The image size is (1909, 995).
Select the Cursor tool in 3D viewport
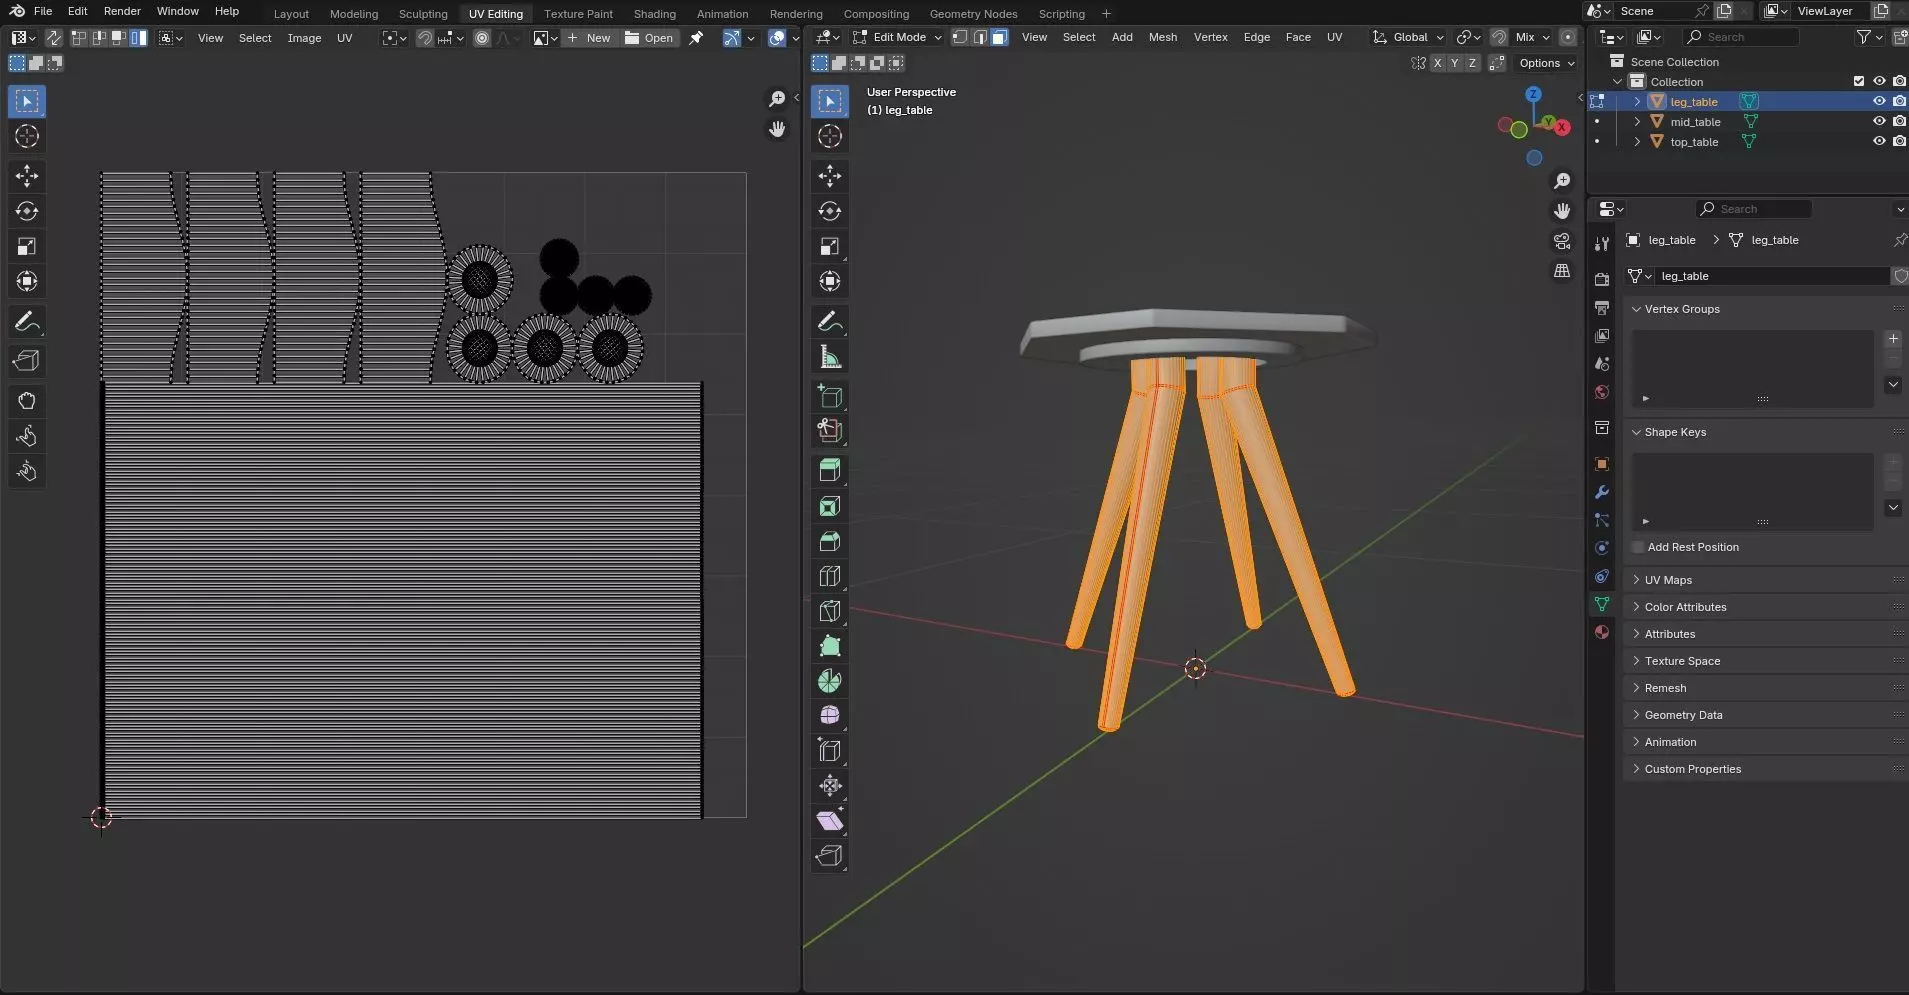click(x=830, y=136)
